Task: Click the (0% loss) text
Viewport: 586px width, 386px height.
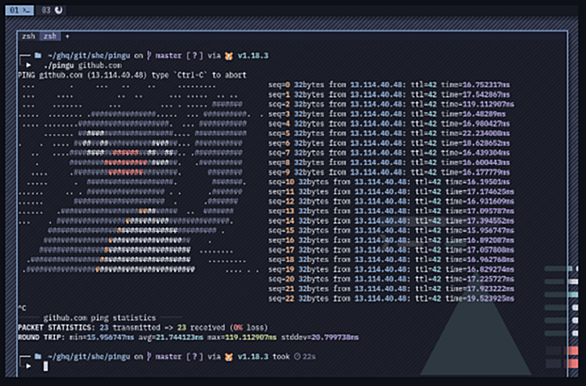Action: [x=249, y=328]
